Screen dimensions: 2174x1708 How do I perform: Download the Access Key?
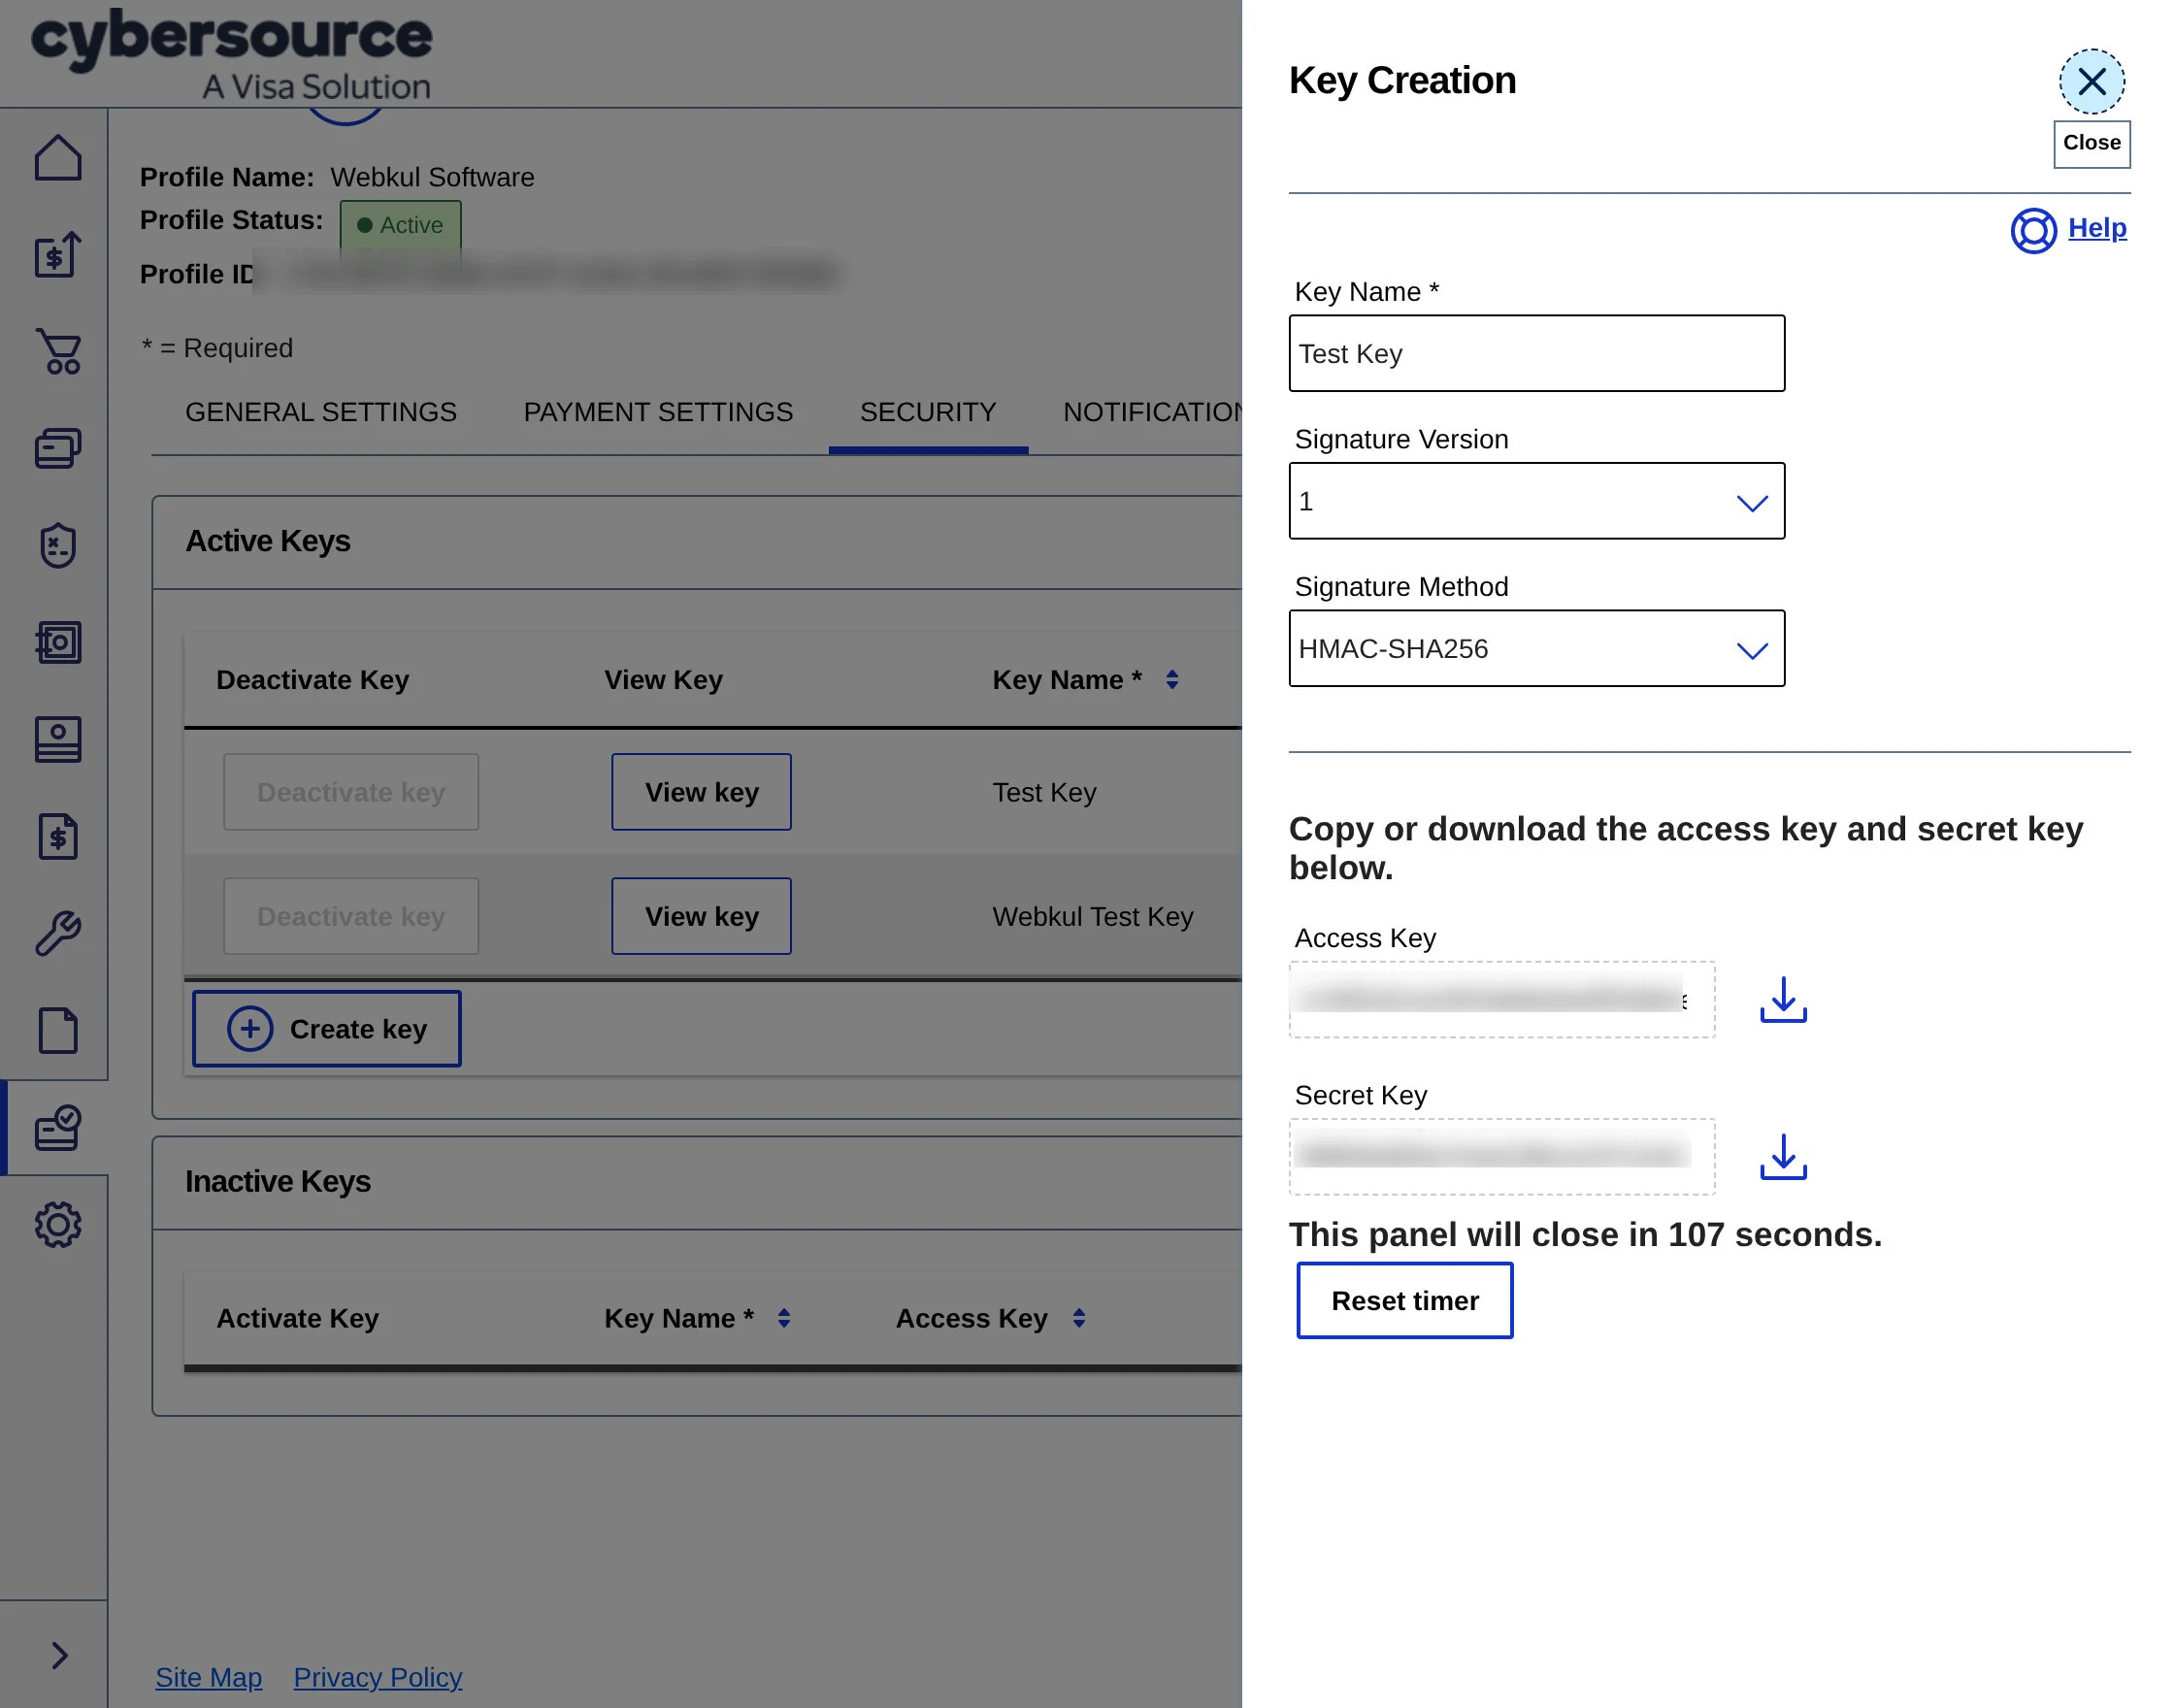click(1783, 1000)
